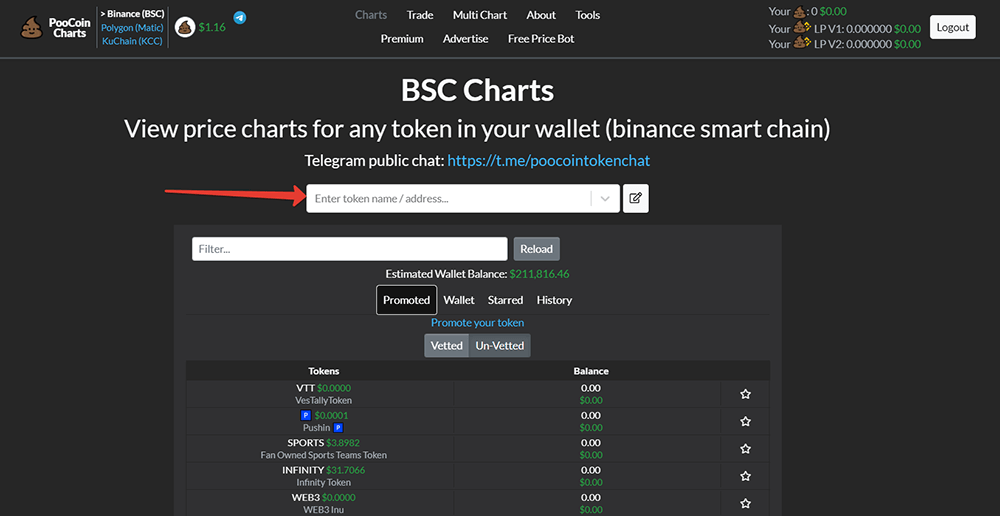Click the LP V1 balance text
Screen dimensions: 1000x516
click(x=844, y=29)
